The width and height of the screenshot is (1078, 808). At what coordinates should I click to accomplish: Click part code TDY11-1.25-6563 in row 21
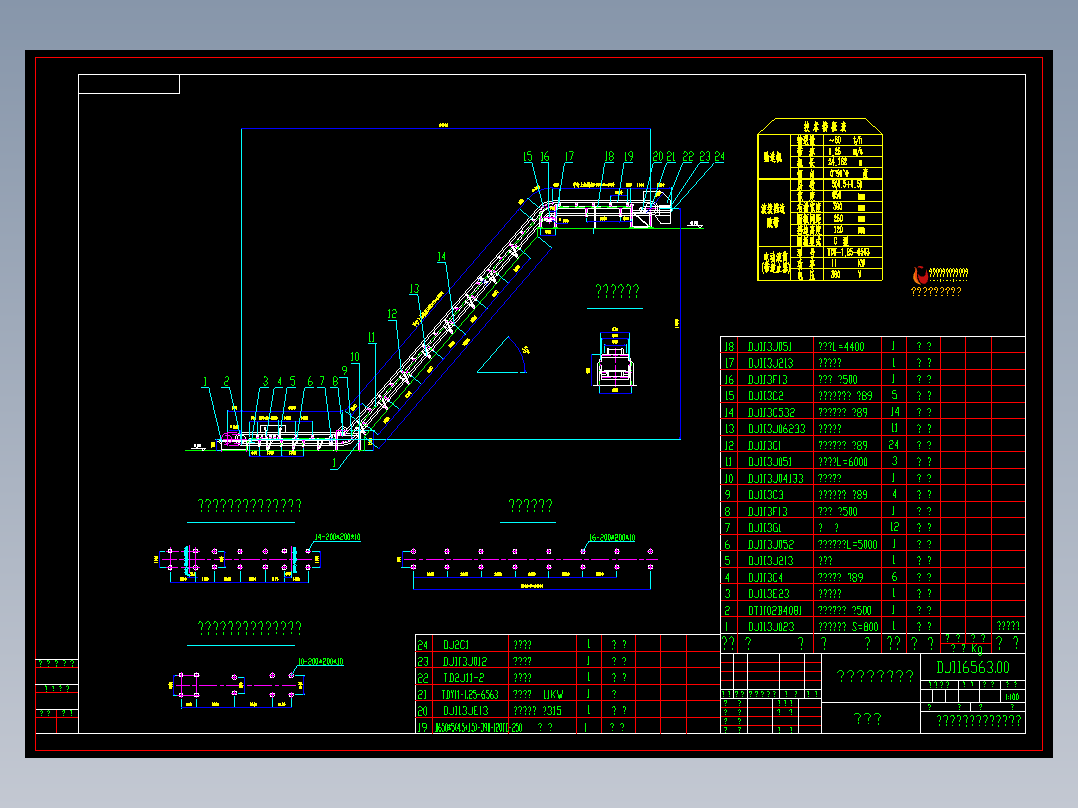coord(470,694)
